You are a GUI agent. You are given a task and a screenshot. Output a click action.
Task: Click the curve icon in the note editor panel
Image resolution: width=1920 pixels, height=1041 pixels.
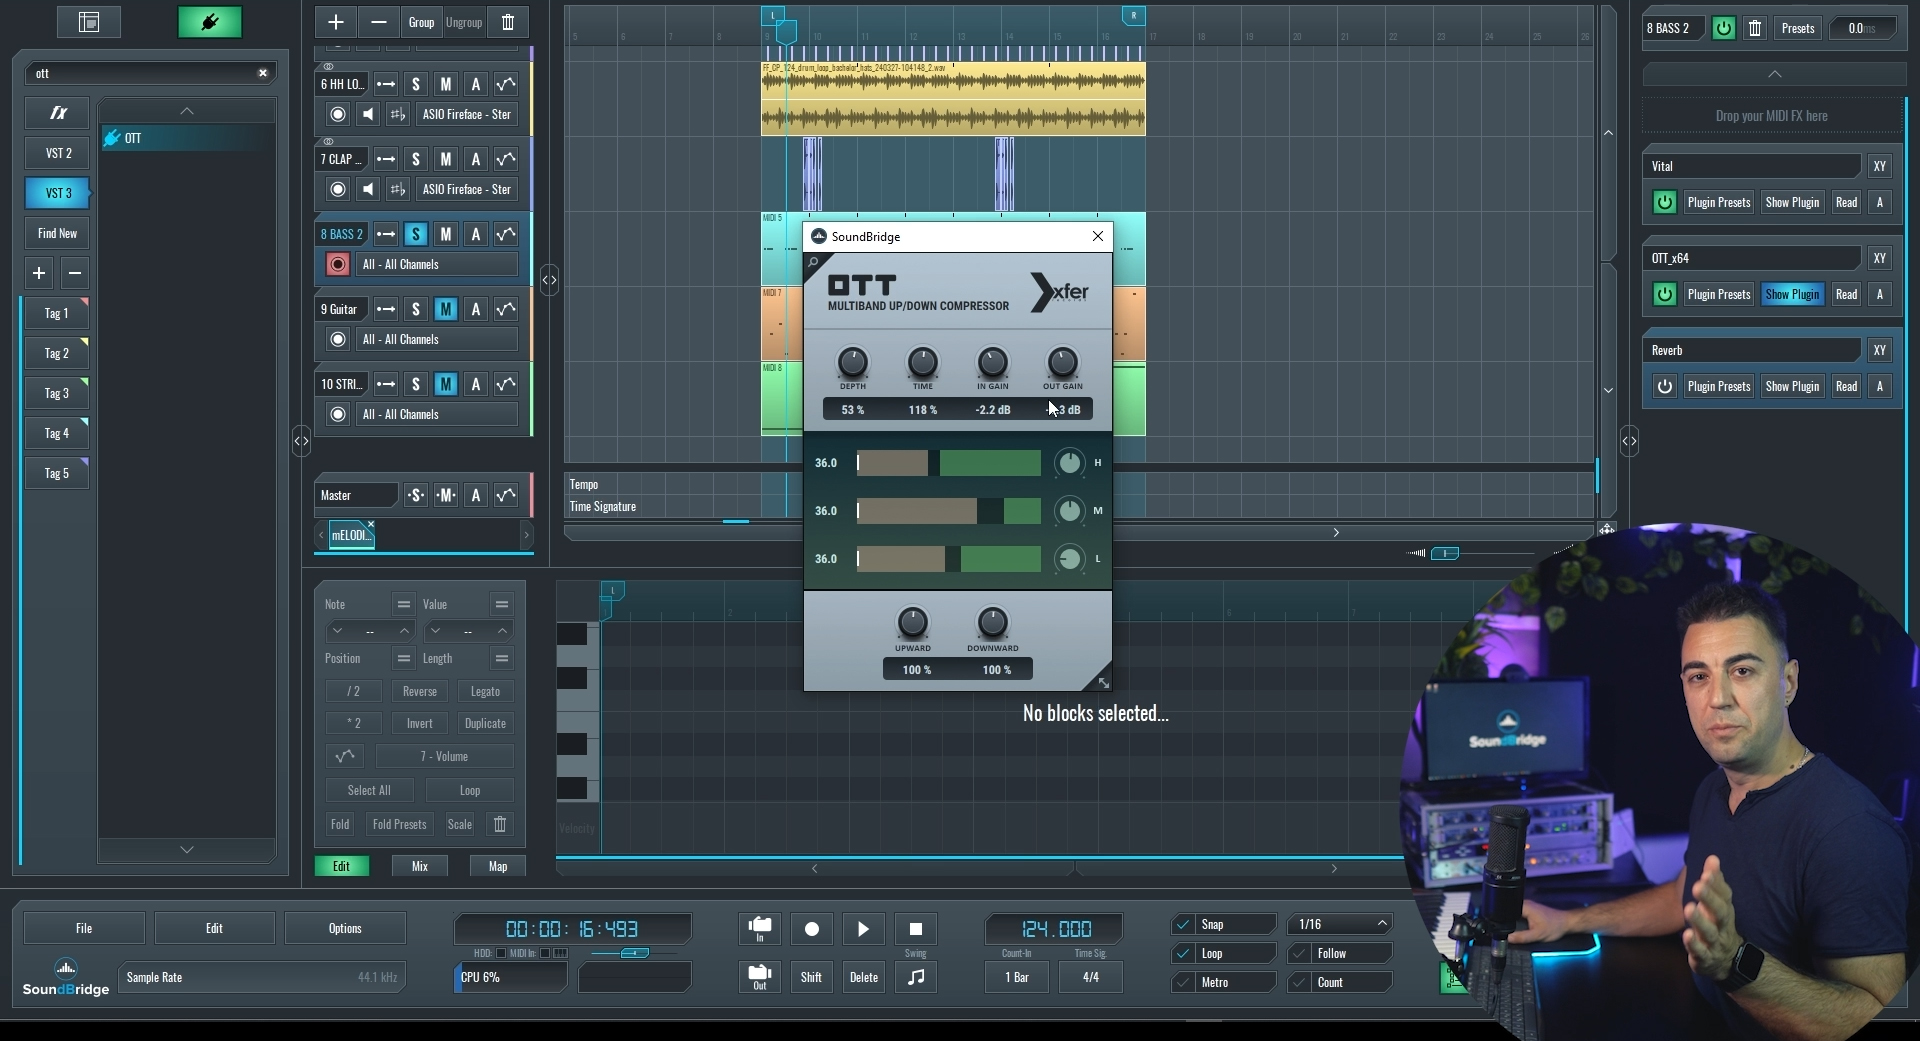click(345, 756)
